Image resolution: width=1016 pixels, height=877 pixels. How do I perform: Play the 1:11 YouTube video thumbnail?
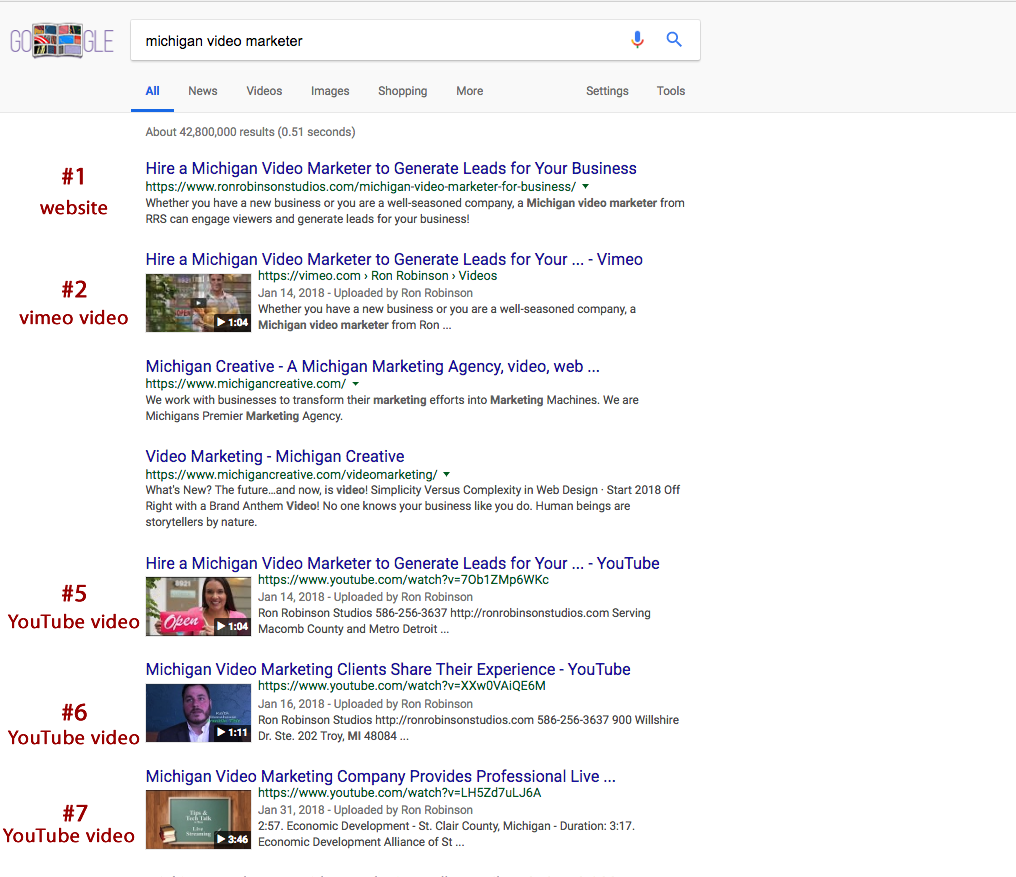click(x=198, y=713)
